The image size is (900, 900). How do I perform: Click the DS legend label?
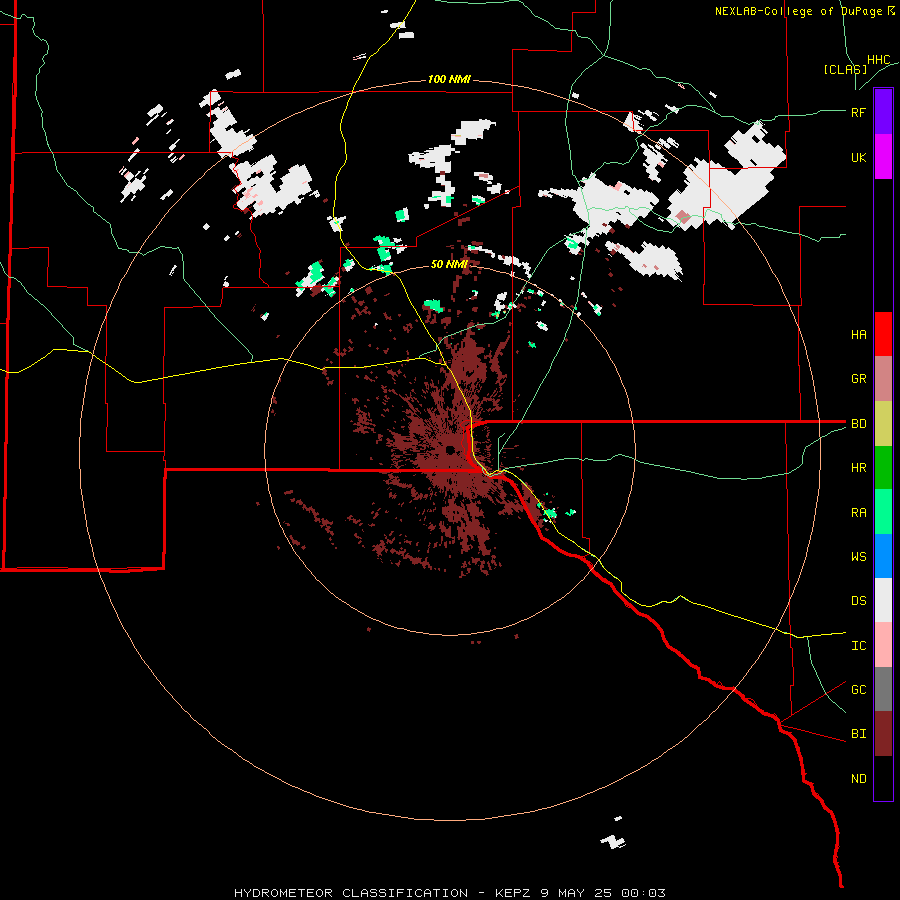click(858, 601)
